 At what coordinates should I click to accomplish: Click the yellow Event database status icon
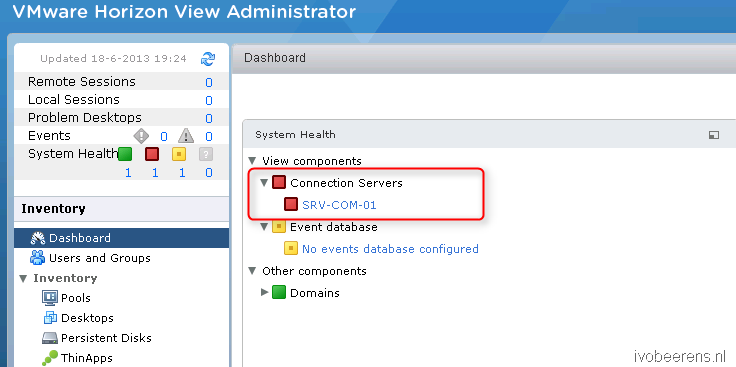(279, 227)
